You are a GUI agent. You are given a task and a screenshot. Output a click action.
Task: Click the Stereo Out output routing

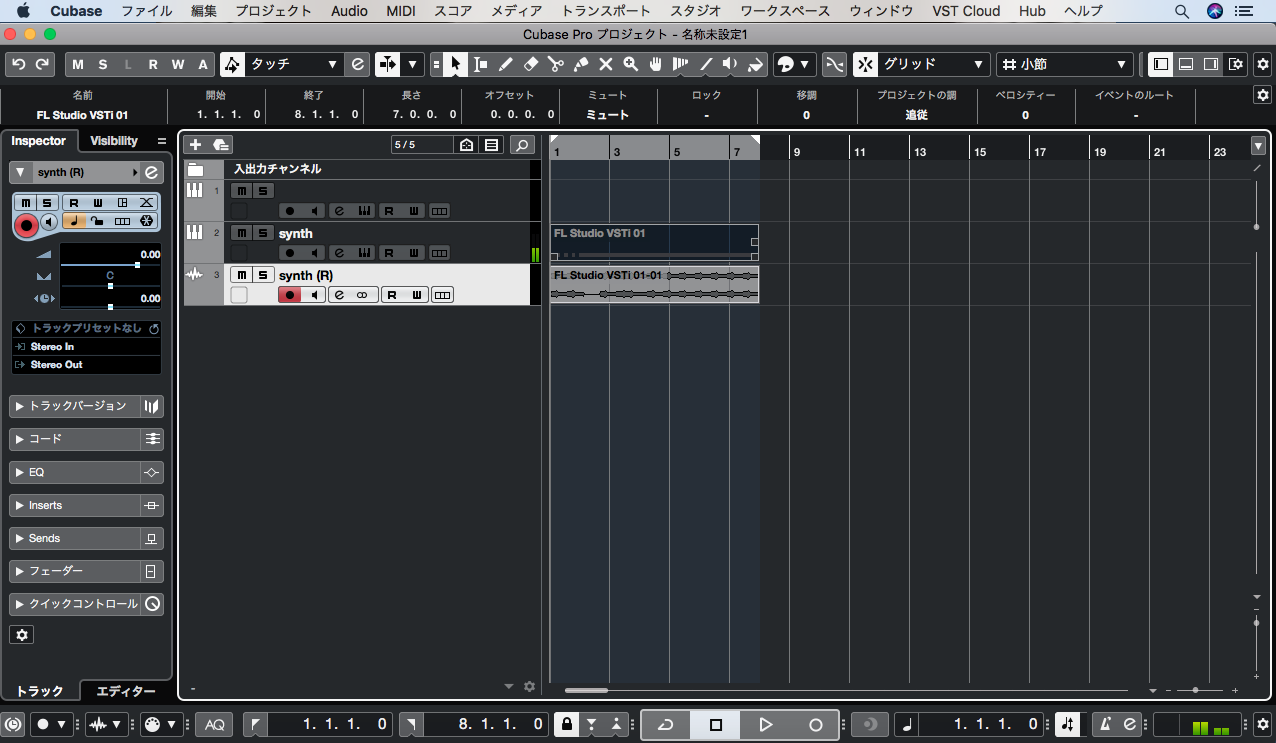click(x=86, y=365)
